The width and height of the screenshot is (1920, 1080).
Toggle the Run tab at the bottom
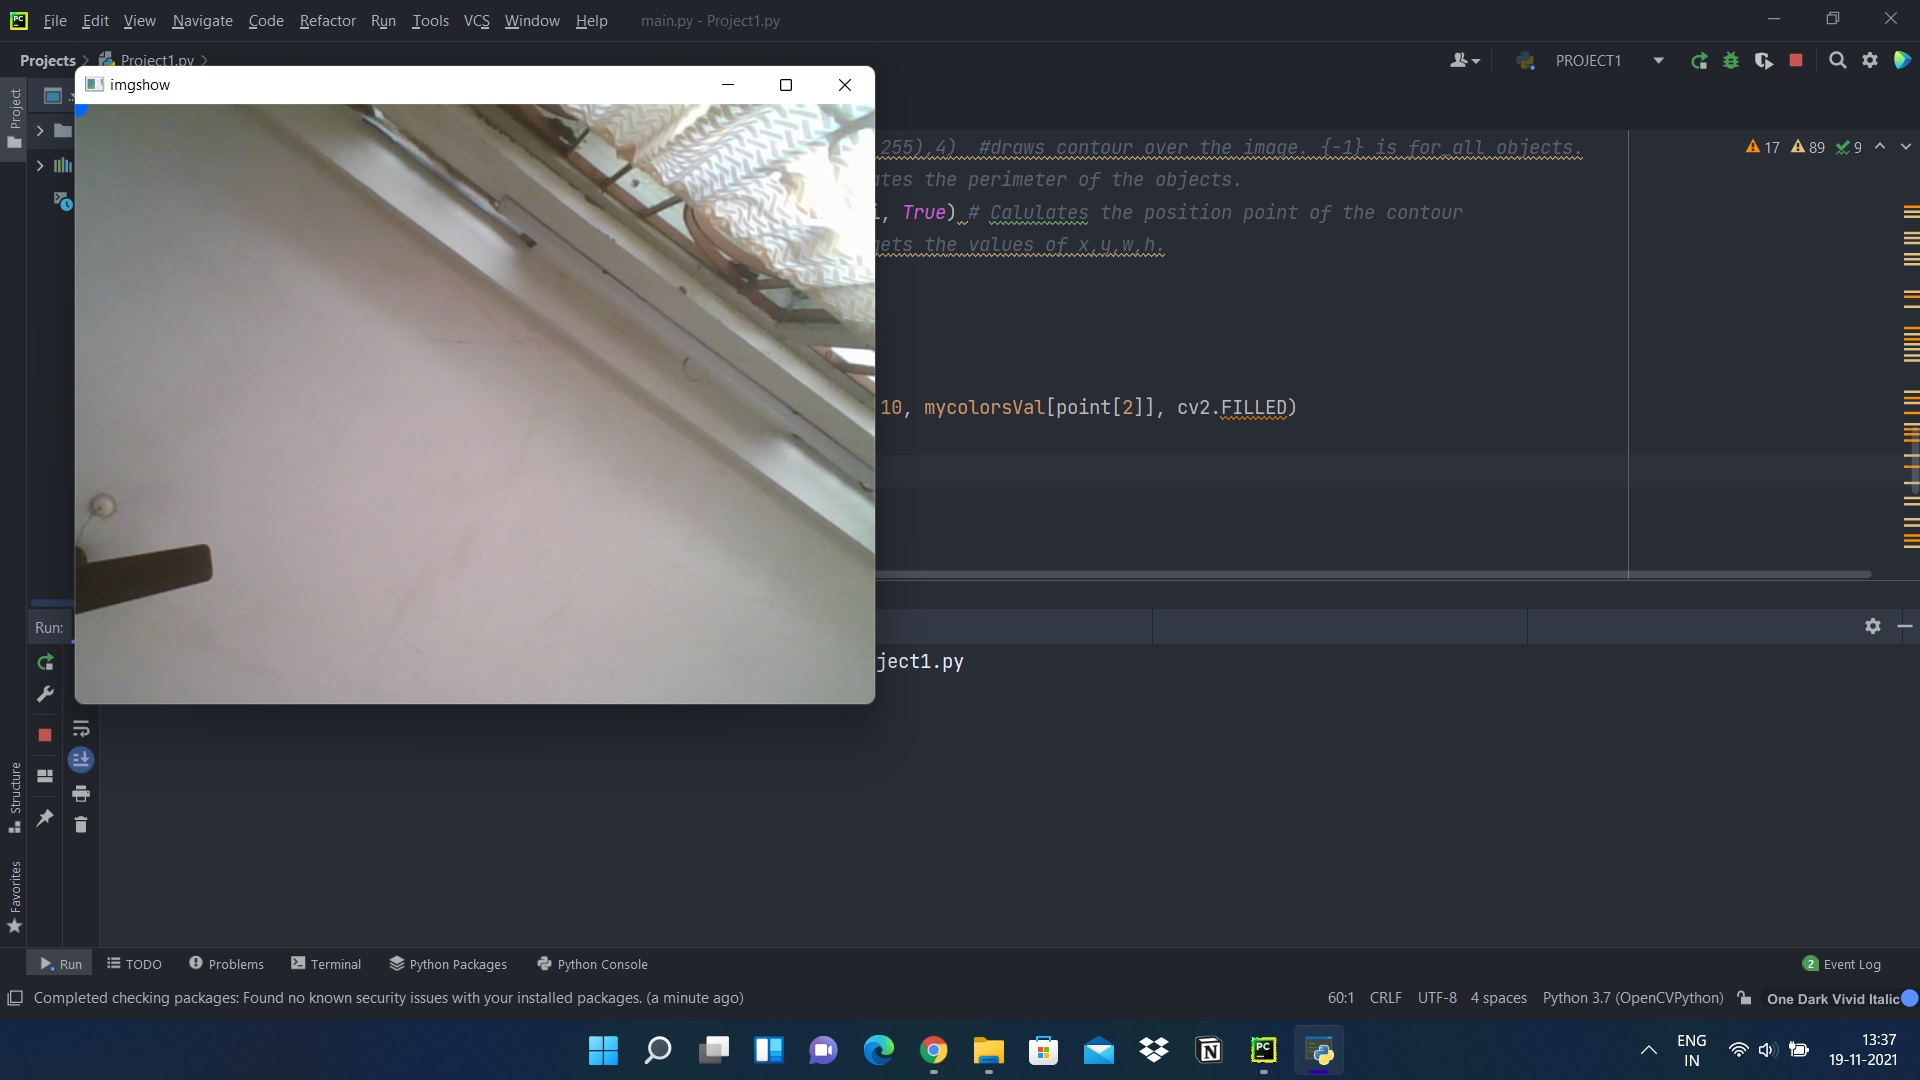pyautogui.click(x=59, y=963)
